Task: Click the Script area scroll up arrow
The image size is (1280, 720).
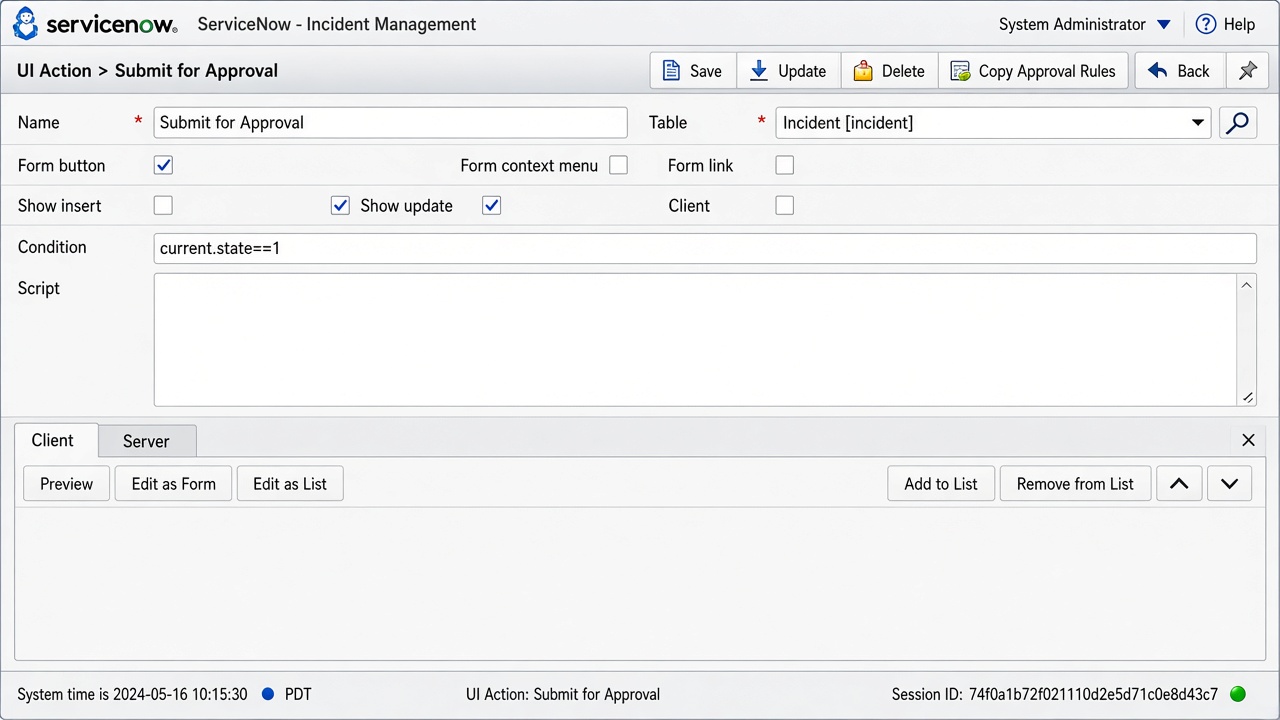Action: click(x=1247, y=285)
